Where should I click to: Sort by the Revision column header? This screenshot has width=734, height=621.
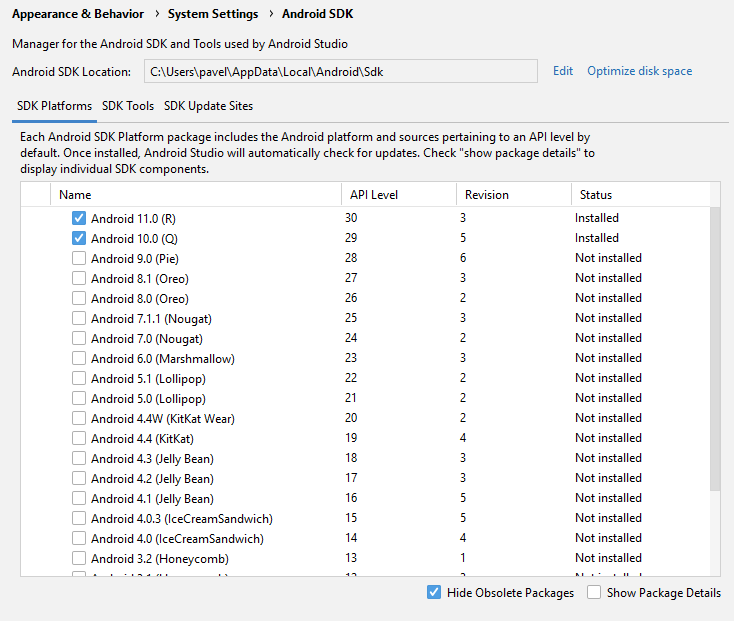point(514,195)
